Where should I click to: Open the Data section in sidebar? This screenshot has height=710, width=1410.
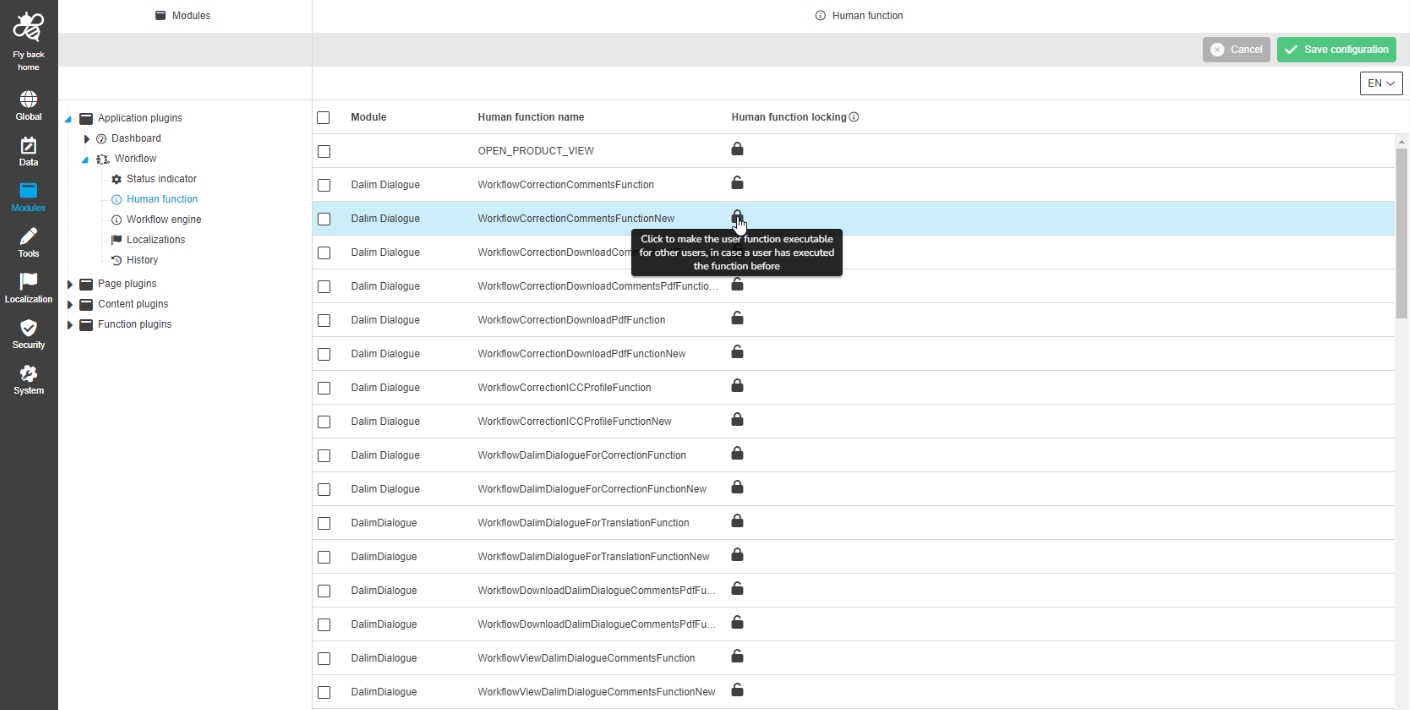(x=28, y=146)
